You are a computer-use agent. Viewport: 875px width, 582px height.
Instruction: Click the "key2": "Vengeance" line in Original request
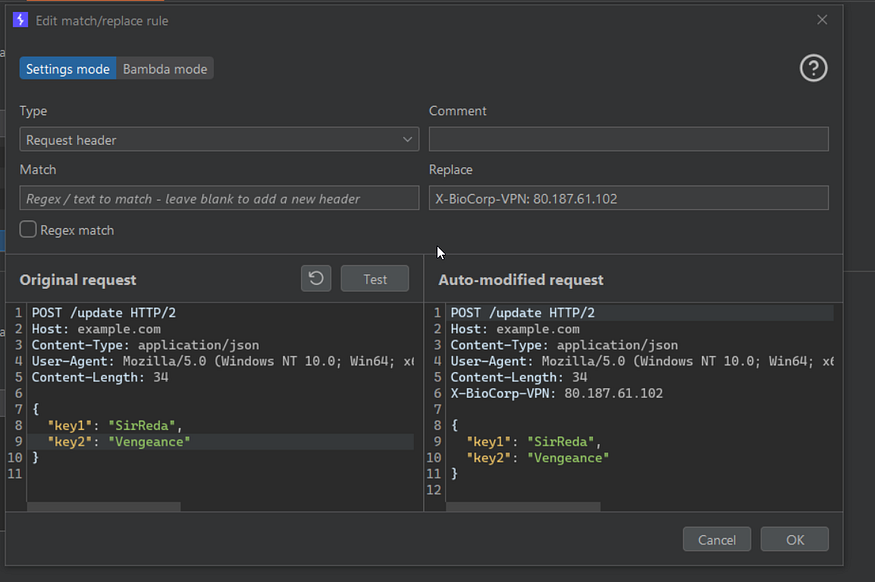119,441
